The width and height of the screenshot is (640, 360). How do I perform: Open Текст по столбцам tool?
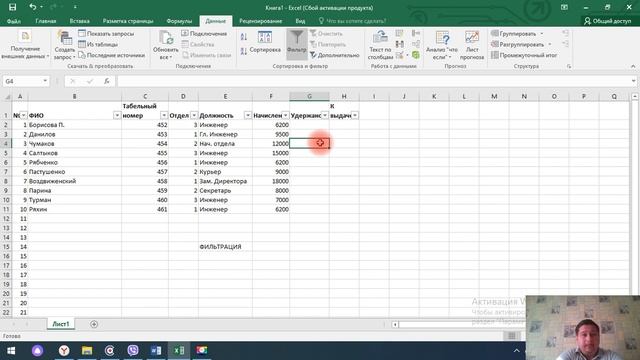pos(380,45)
